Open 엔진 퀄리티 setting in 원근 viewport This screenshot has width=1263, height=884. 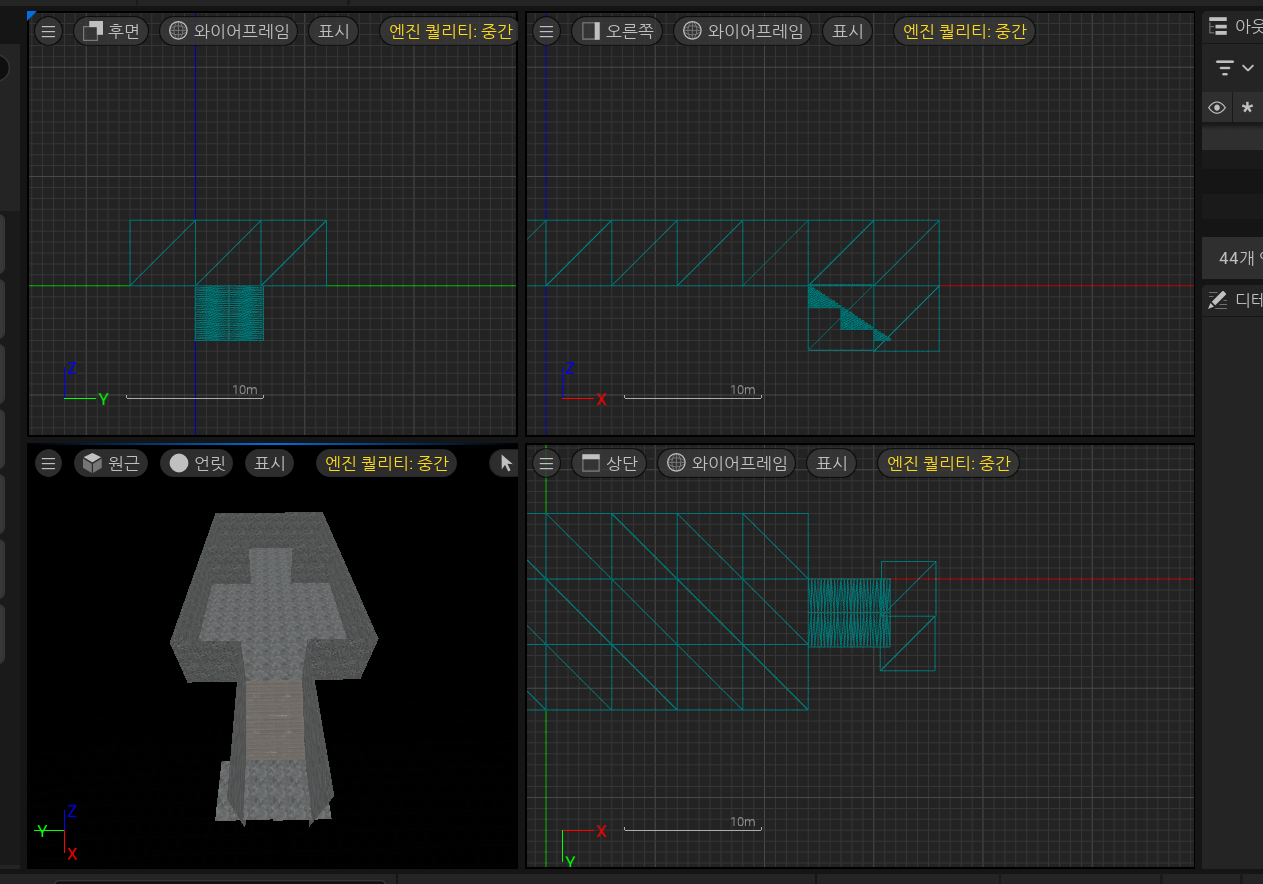[386, 463]
